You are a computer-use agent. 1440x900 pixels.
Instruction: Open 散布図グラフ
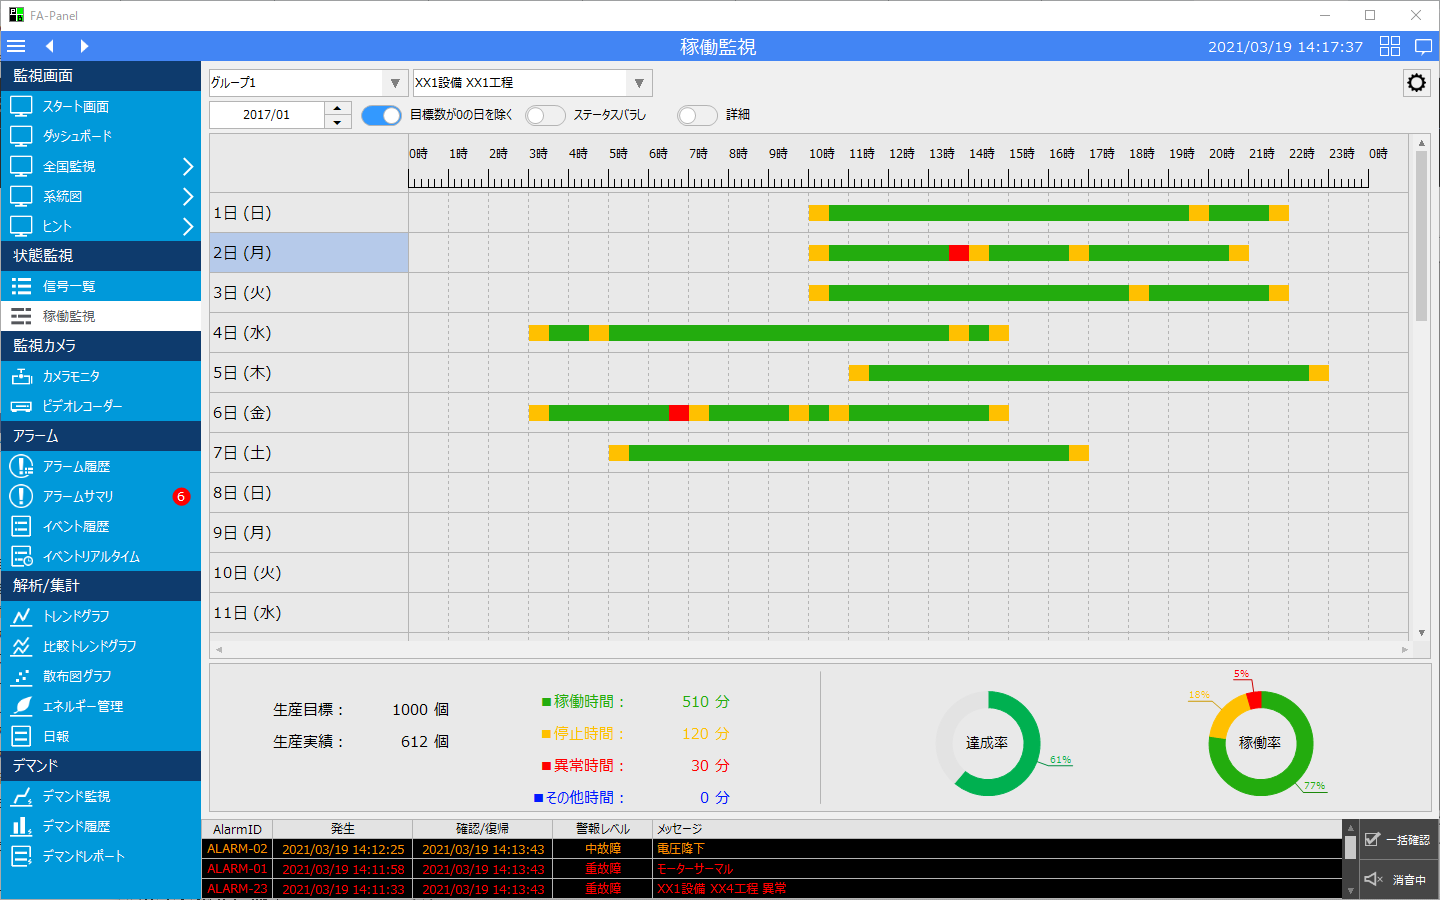point(100,676)
